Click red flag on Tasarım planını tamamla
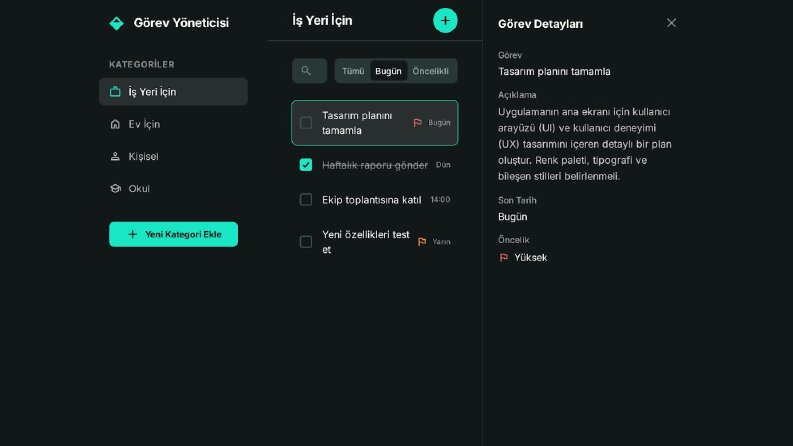The image size is (793, 446). (x=417, y=123)
